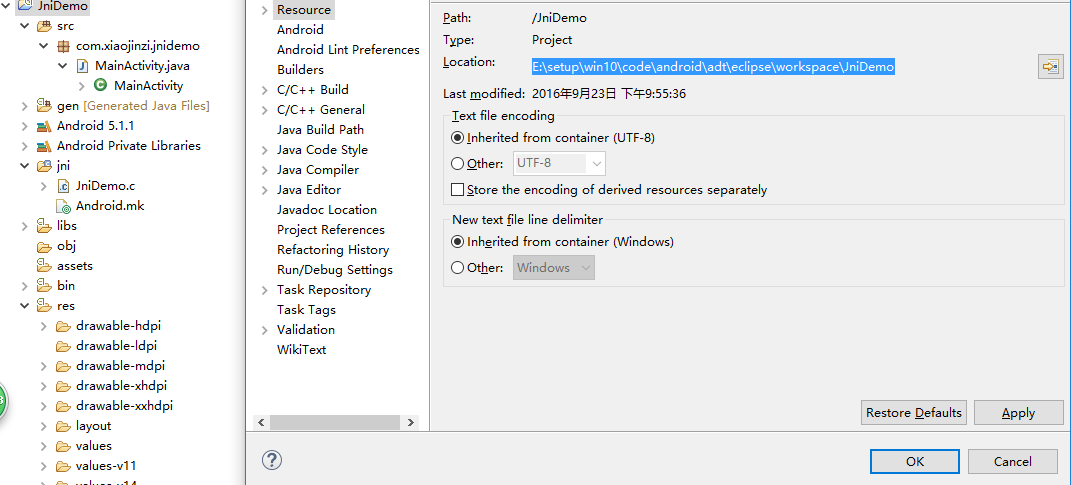Select Inherited from container (UTF-8) option
This screenshot has width=1071, height=485.
458,137
